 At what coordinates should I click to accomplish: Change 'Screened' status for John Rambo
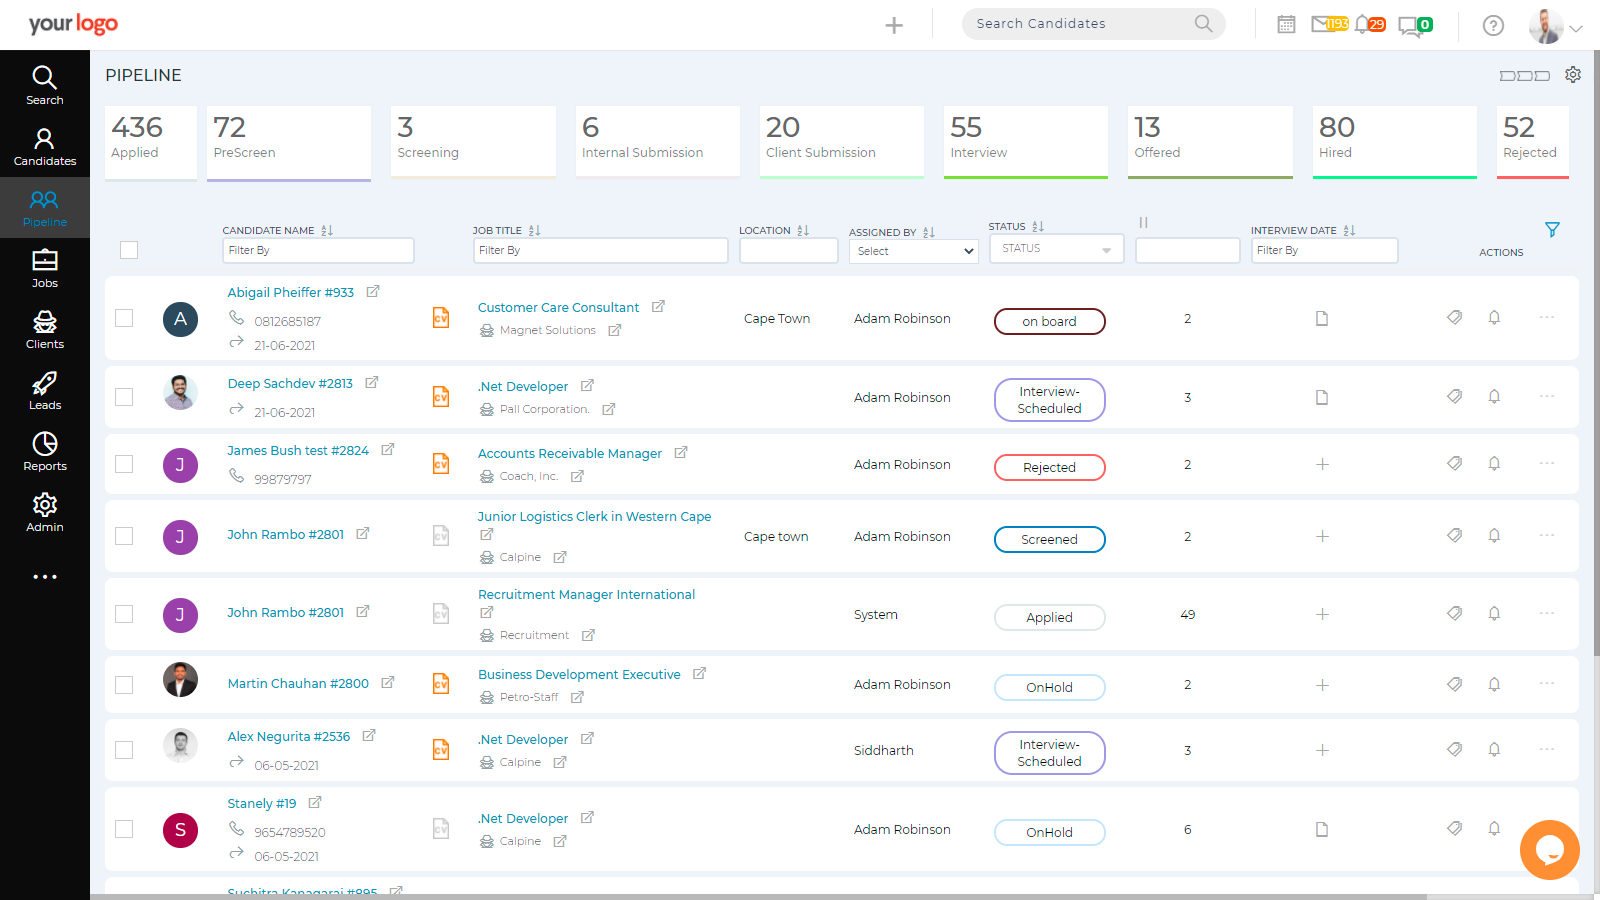coord(1049,539)
